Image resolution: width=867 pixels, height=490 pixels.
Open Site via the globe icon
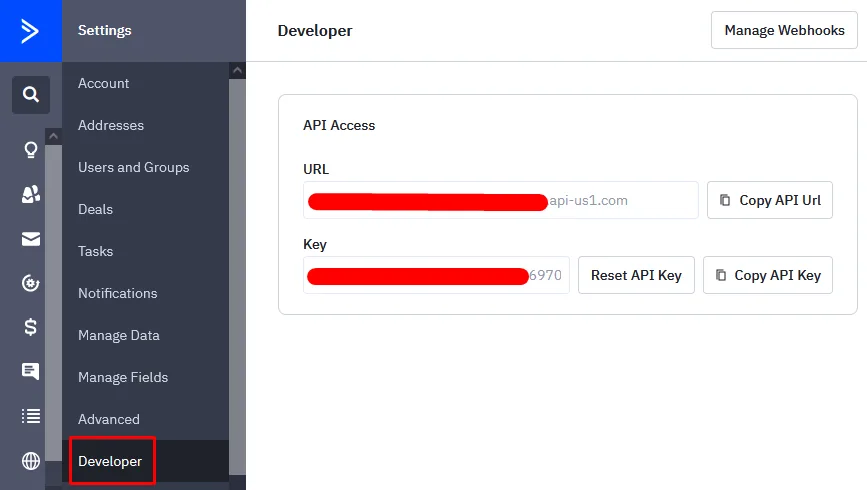coord(31,461)
